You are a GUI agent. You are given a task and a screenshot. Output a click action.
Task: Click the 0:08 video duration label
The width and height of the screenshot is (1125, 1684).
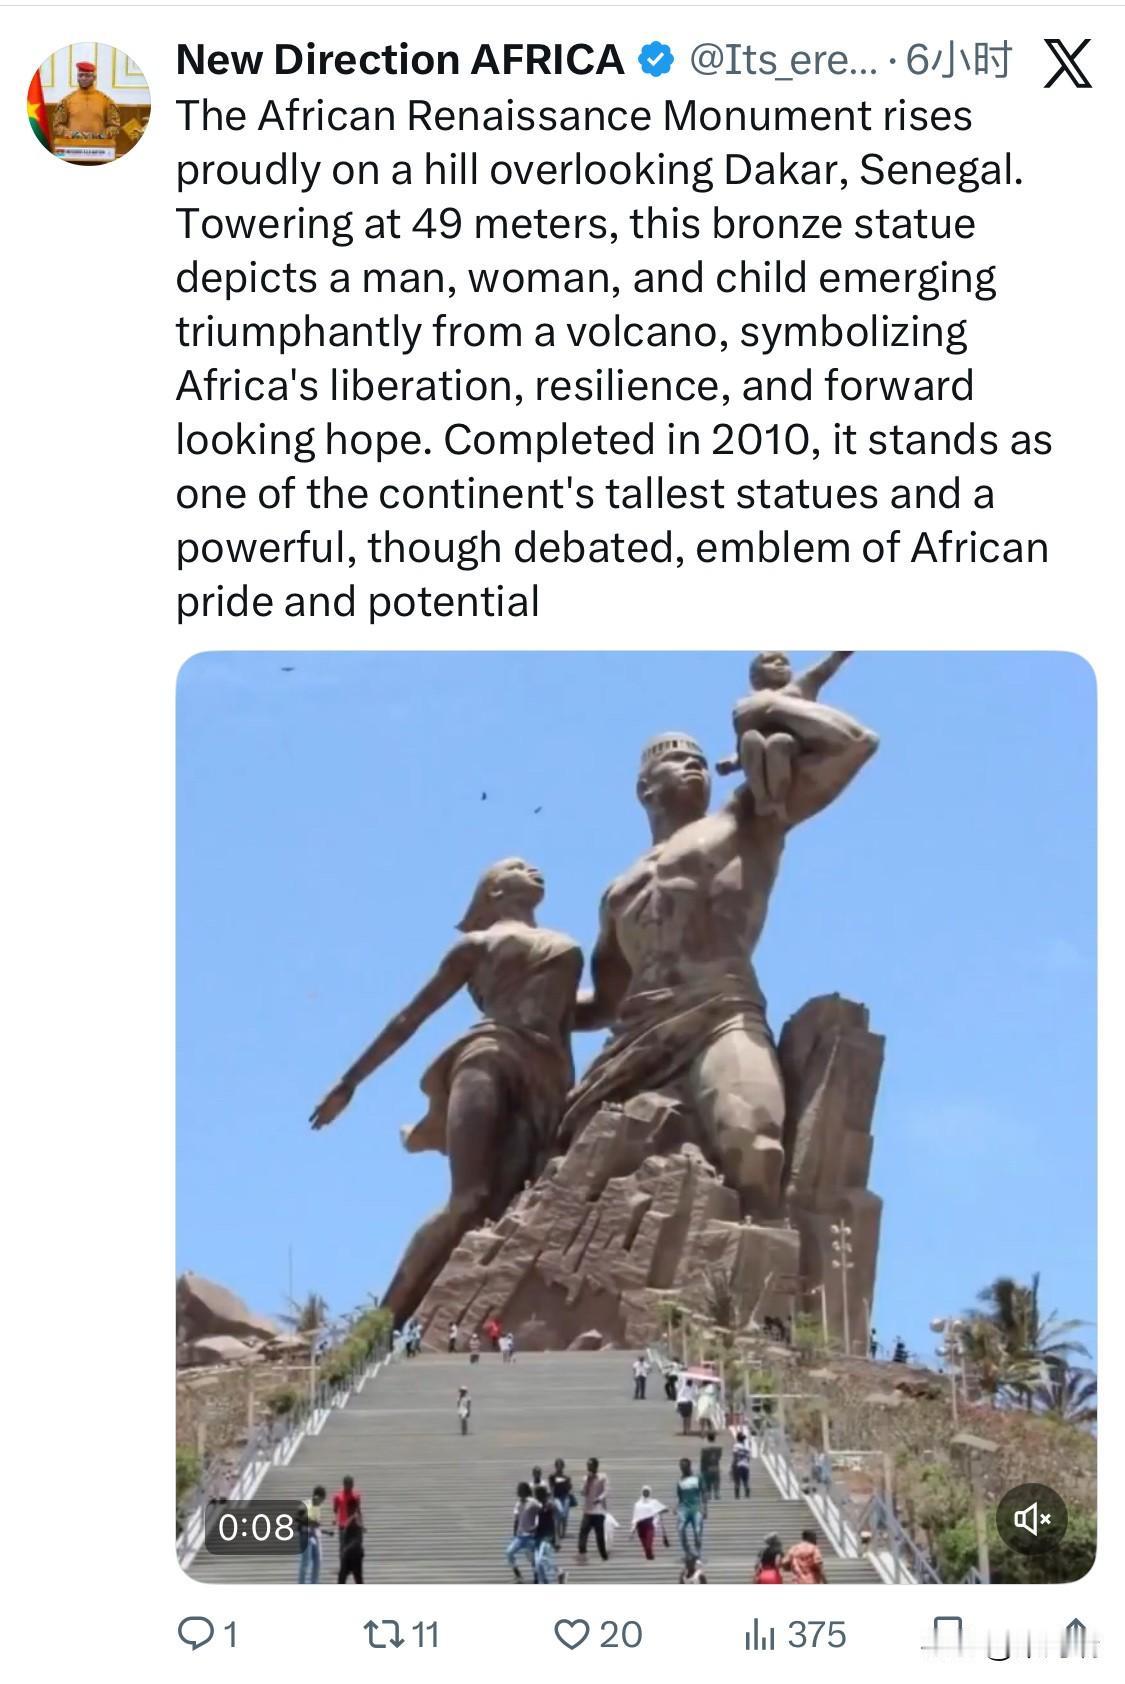click(256, 1527)
